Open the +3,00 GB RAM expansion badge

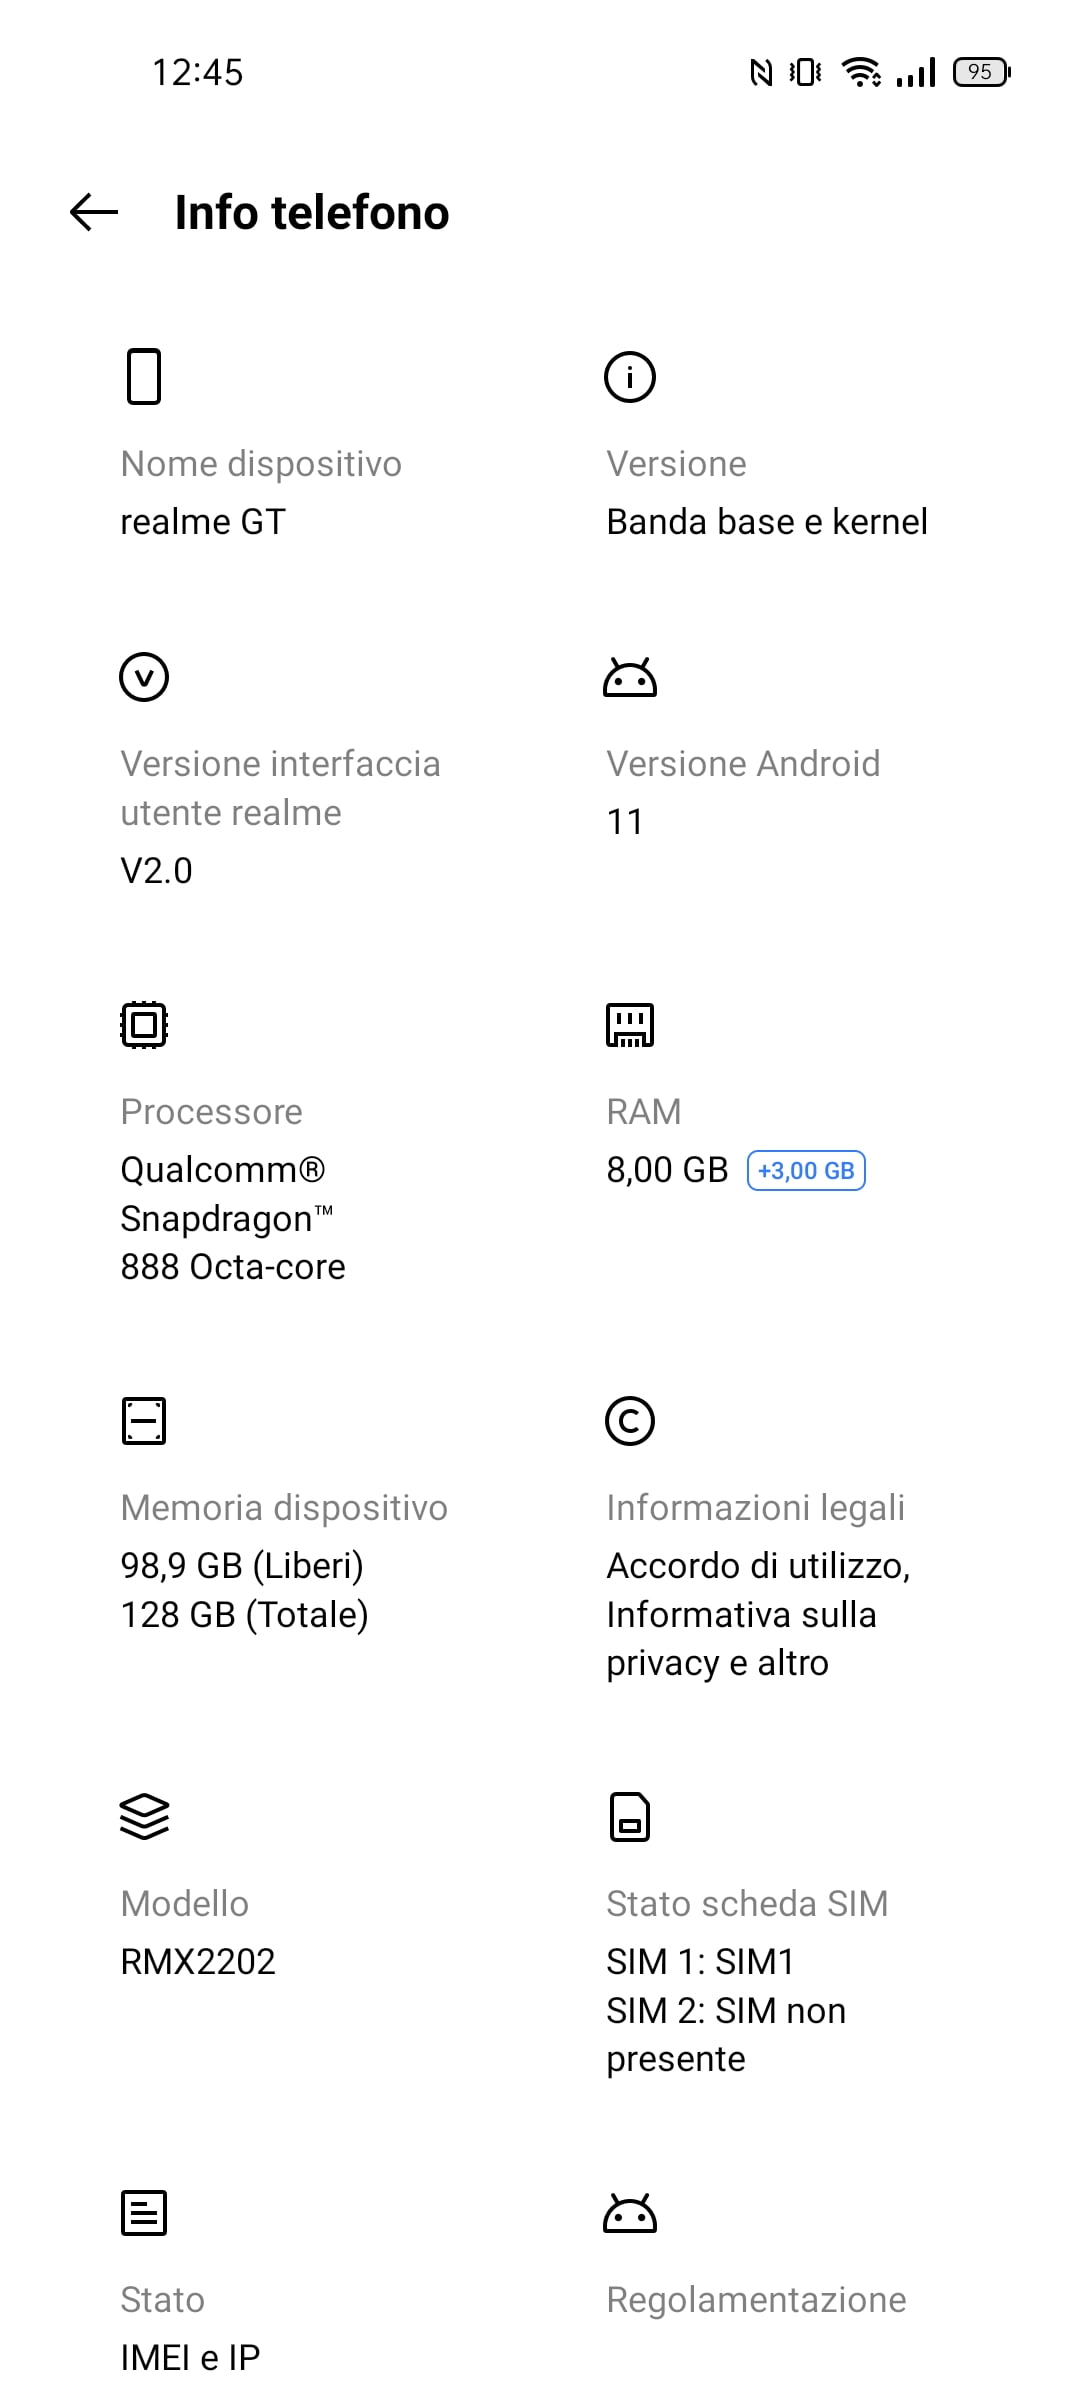806,1171
